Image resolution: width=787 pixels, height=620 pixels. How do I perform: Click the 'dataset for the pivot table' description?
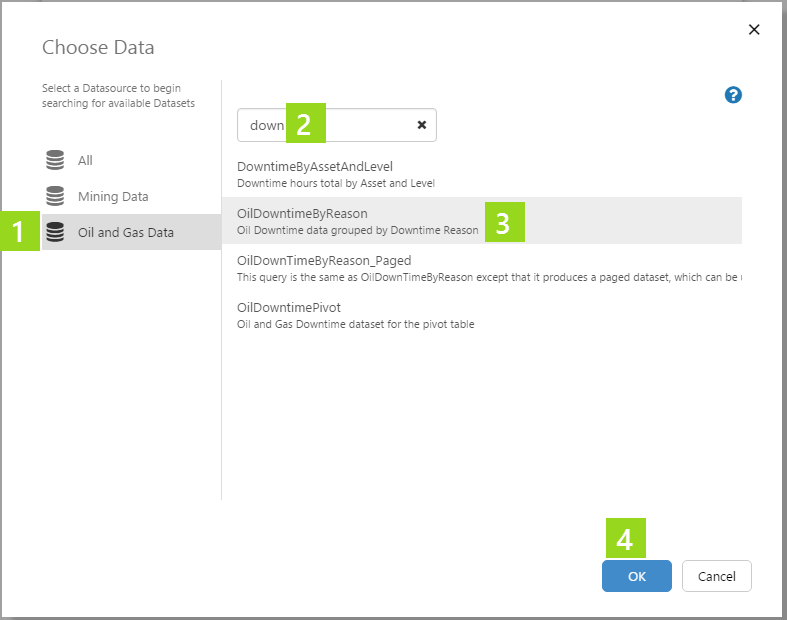coord(355,324)
